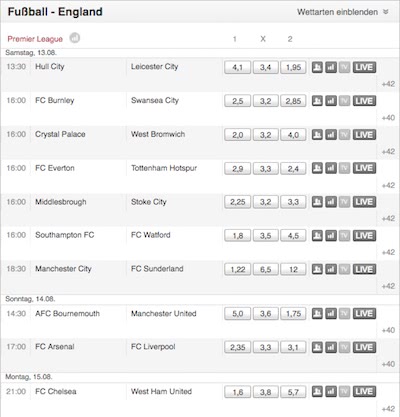Open statistics chart icon for FC Burnley match
Image resolution: width=400 pixels, height=417 pixels.
click(331, 101)
